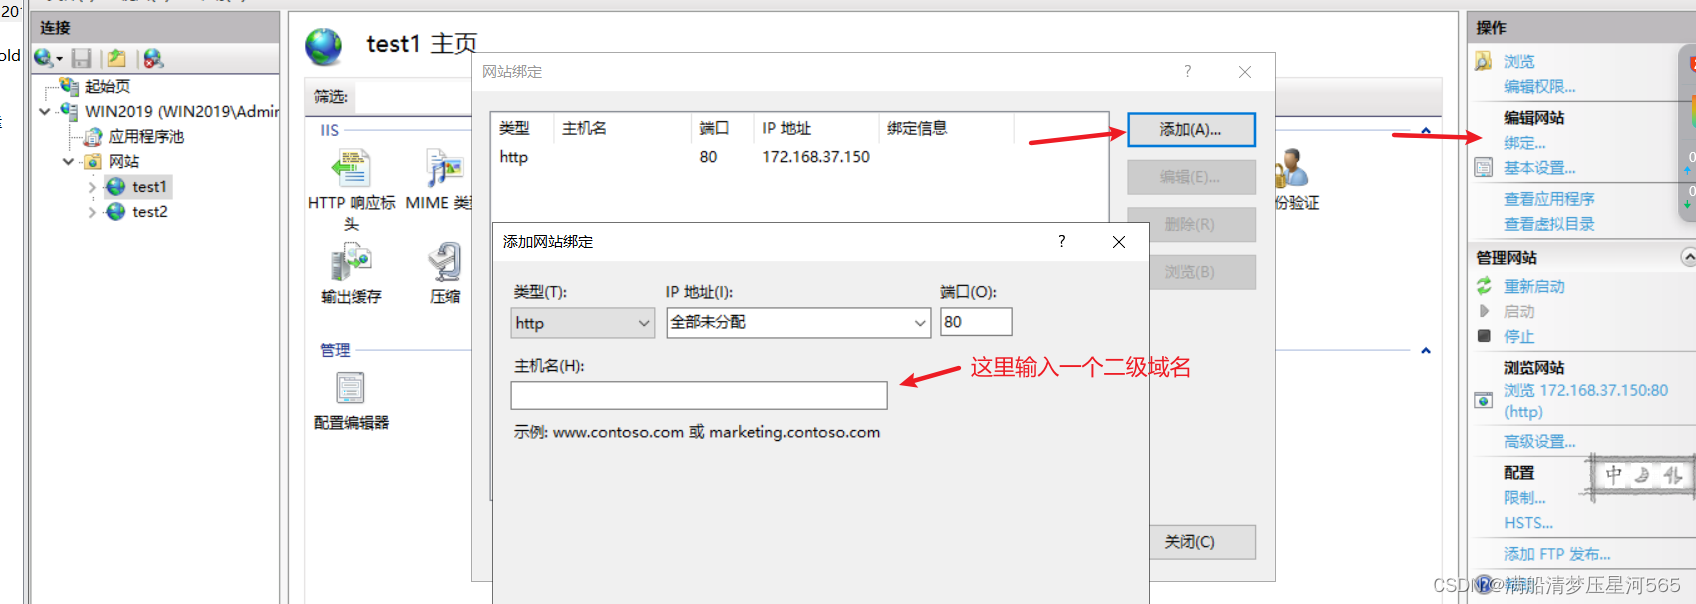
Task: Click the 主机名 input field
Action: (699, 396)
